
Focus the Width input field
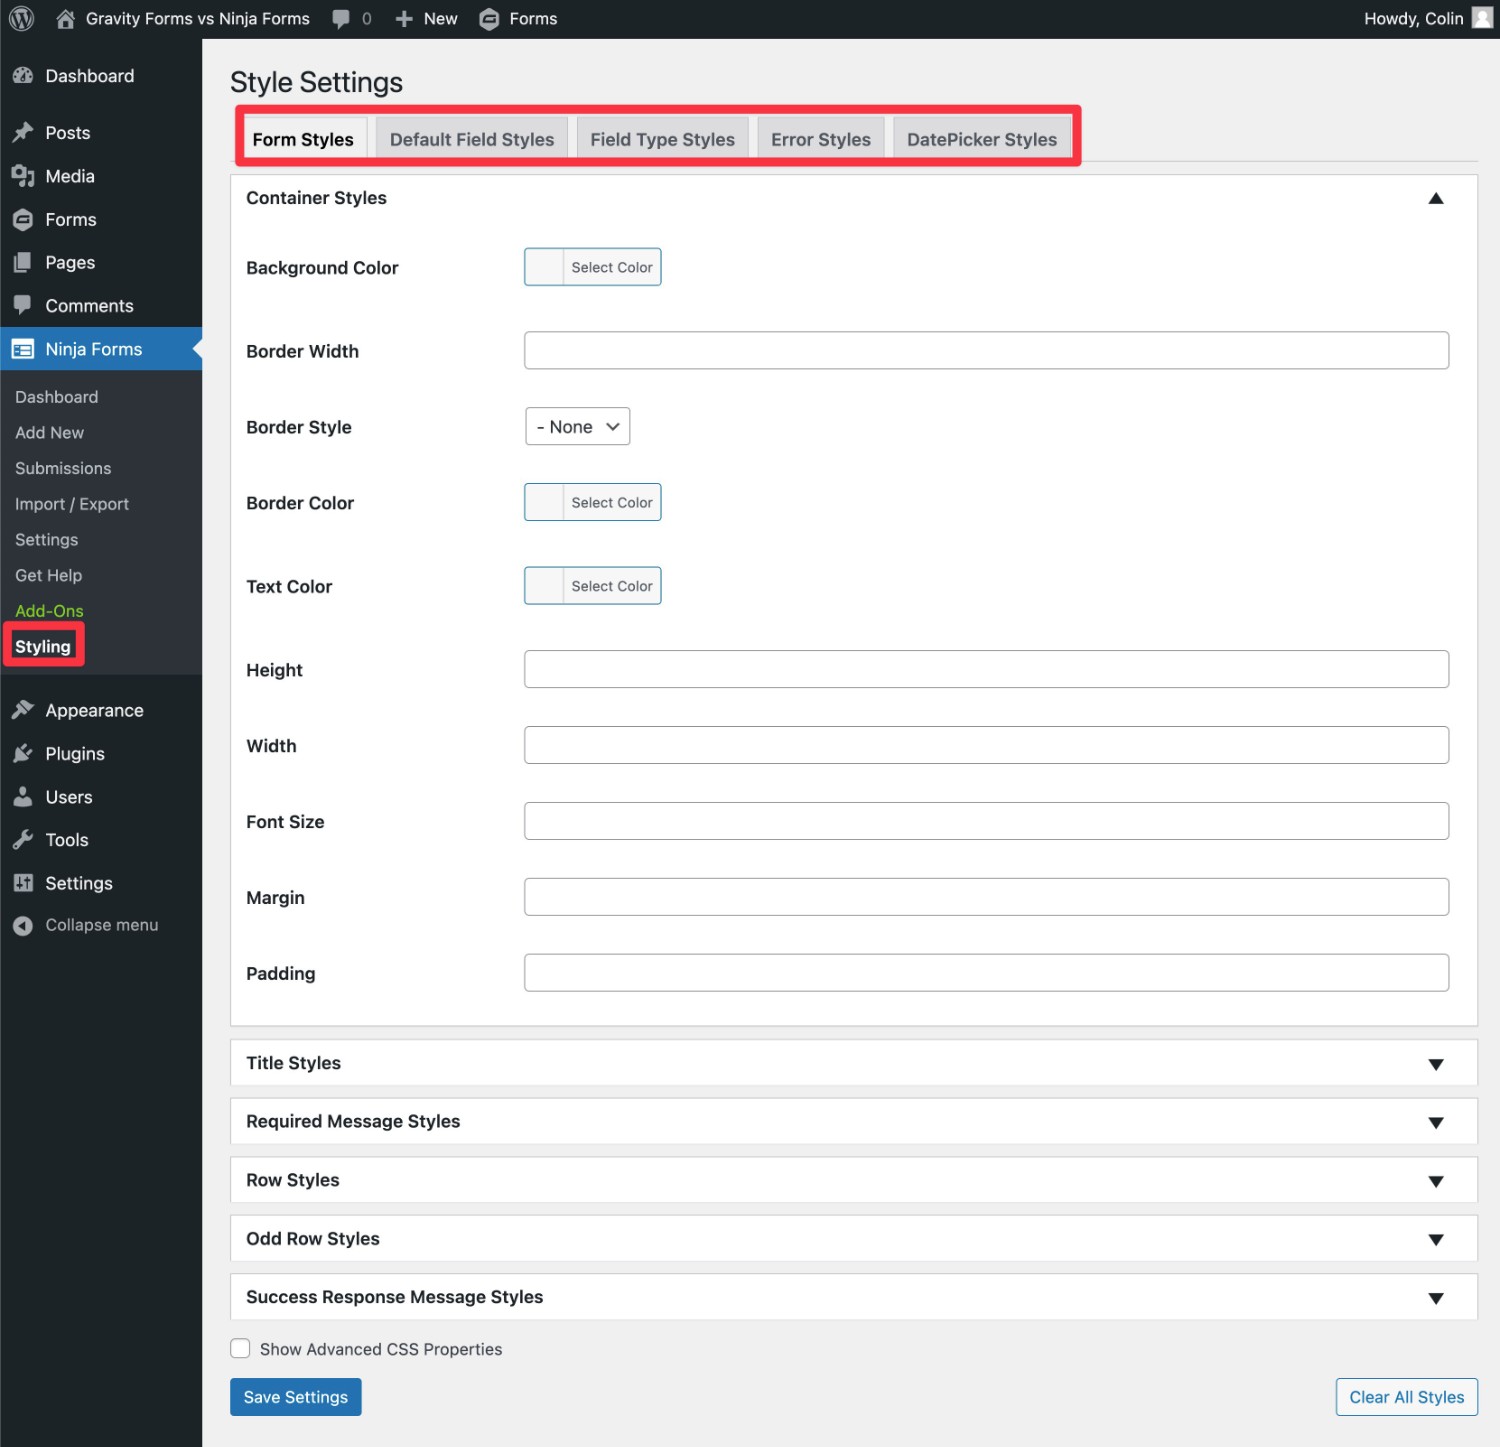(986, 745)
